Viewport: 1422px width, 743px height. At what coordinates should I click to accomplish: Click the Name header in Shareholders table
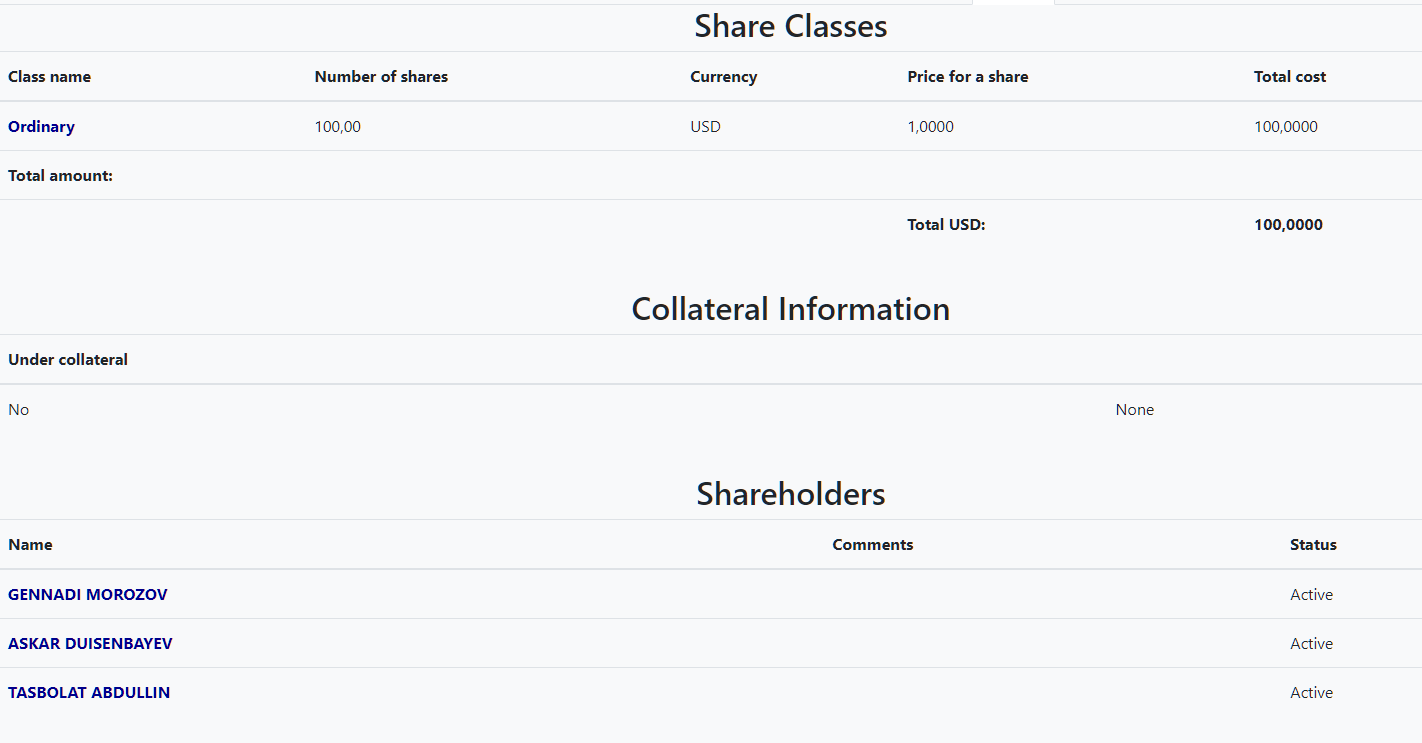point(30,545)
